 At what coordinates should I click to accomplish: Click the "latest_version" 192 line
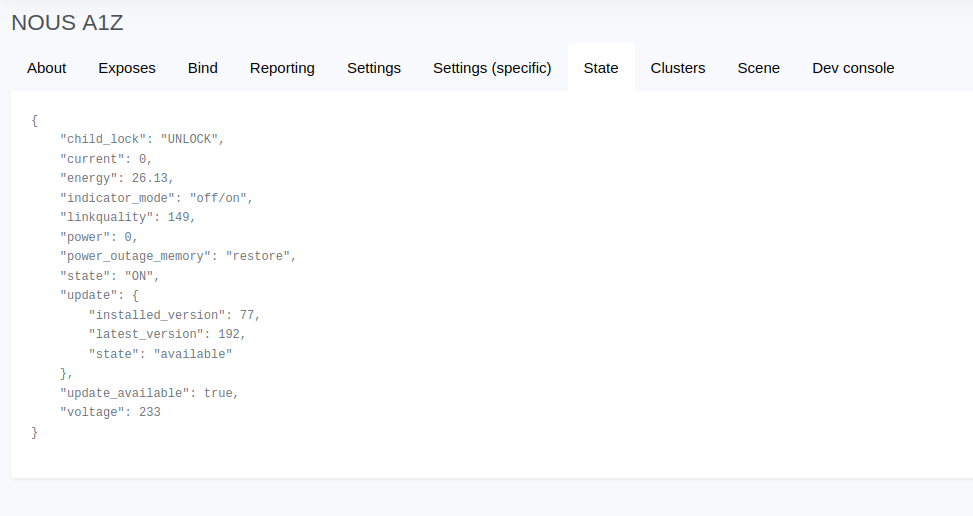point(167,334)
